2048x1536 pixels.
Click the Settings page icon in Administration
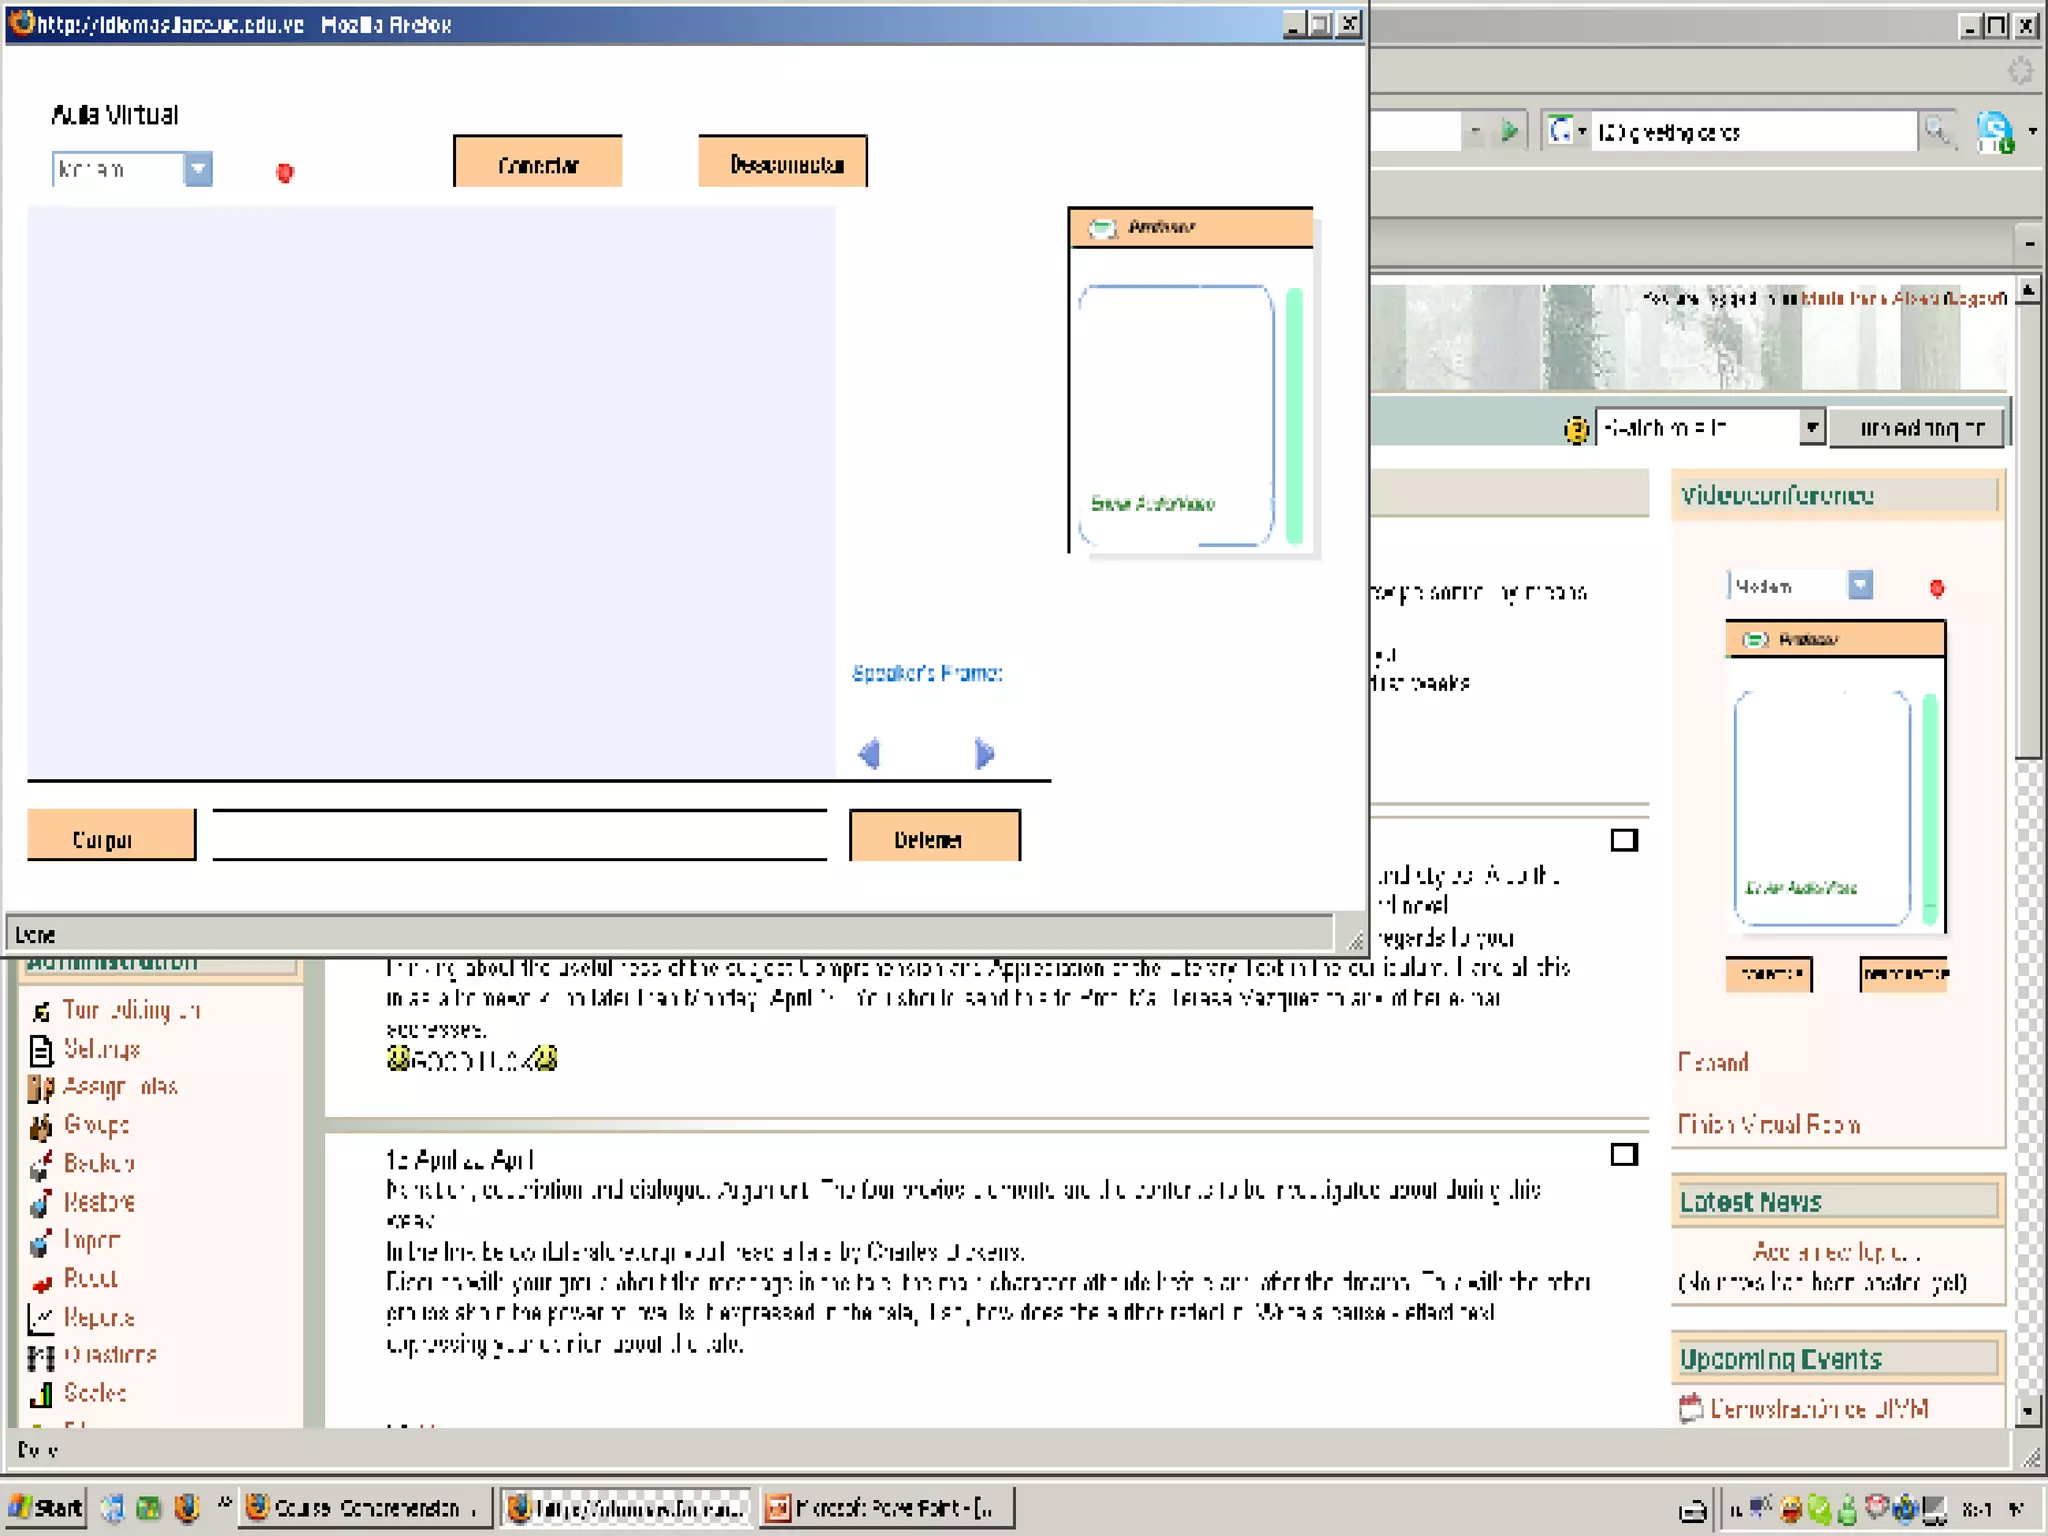(x=41, y=1050)
